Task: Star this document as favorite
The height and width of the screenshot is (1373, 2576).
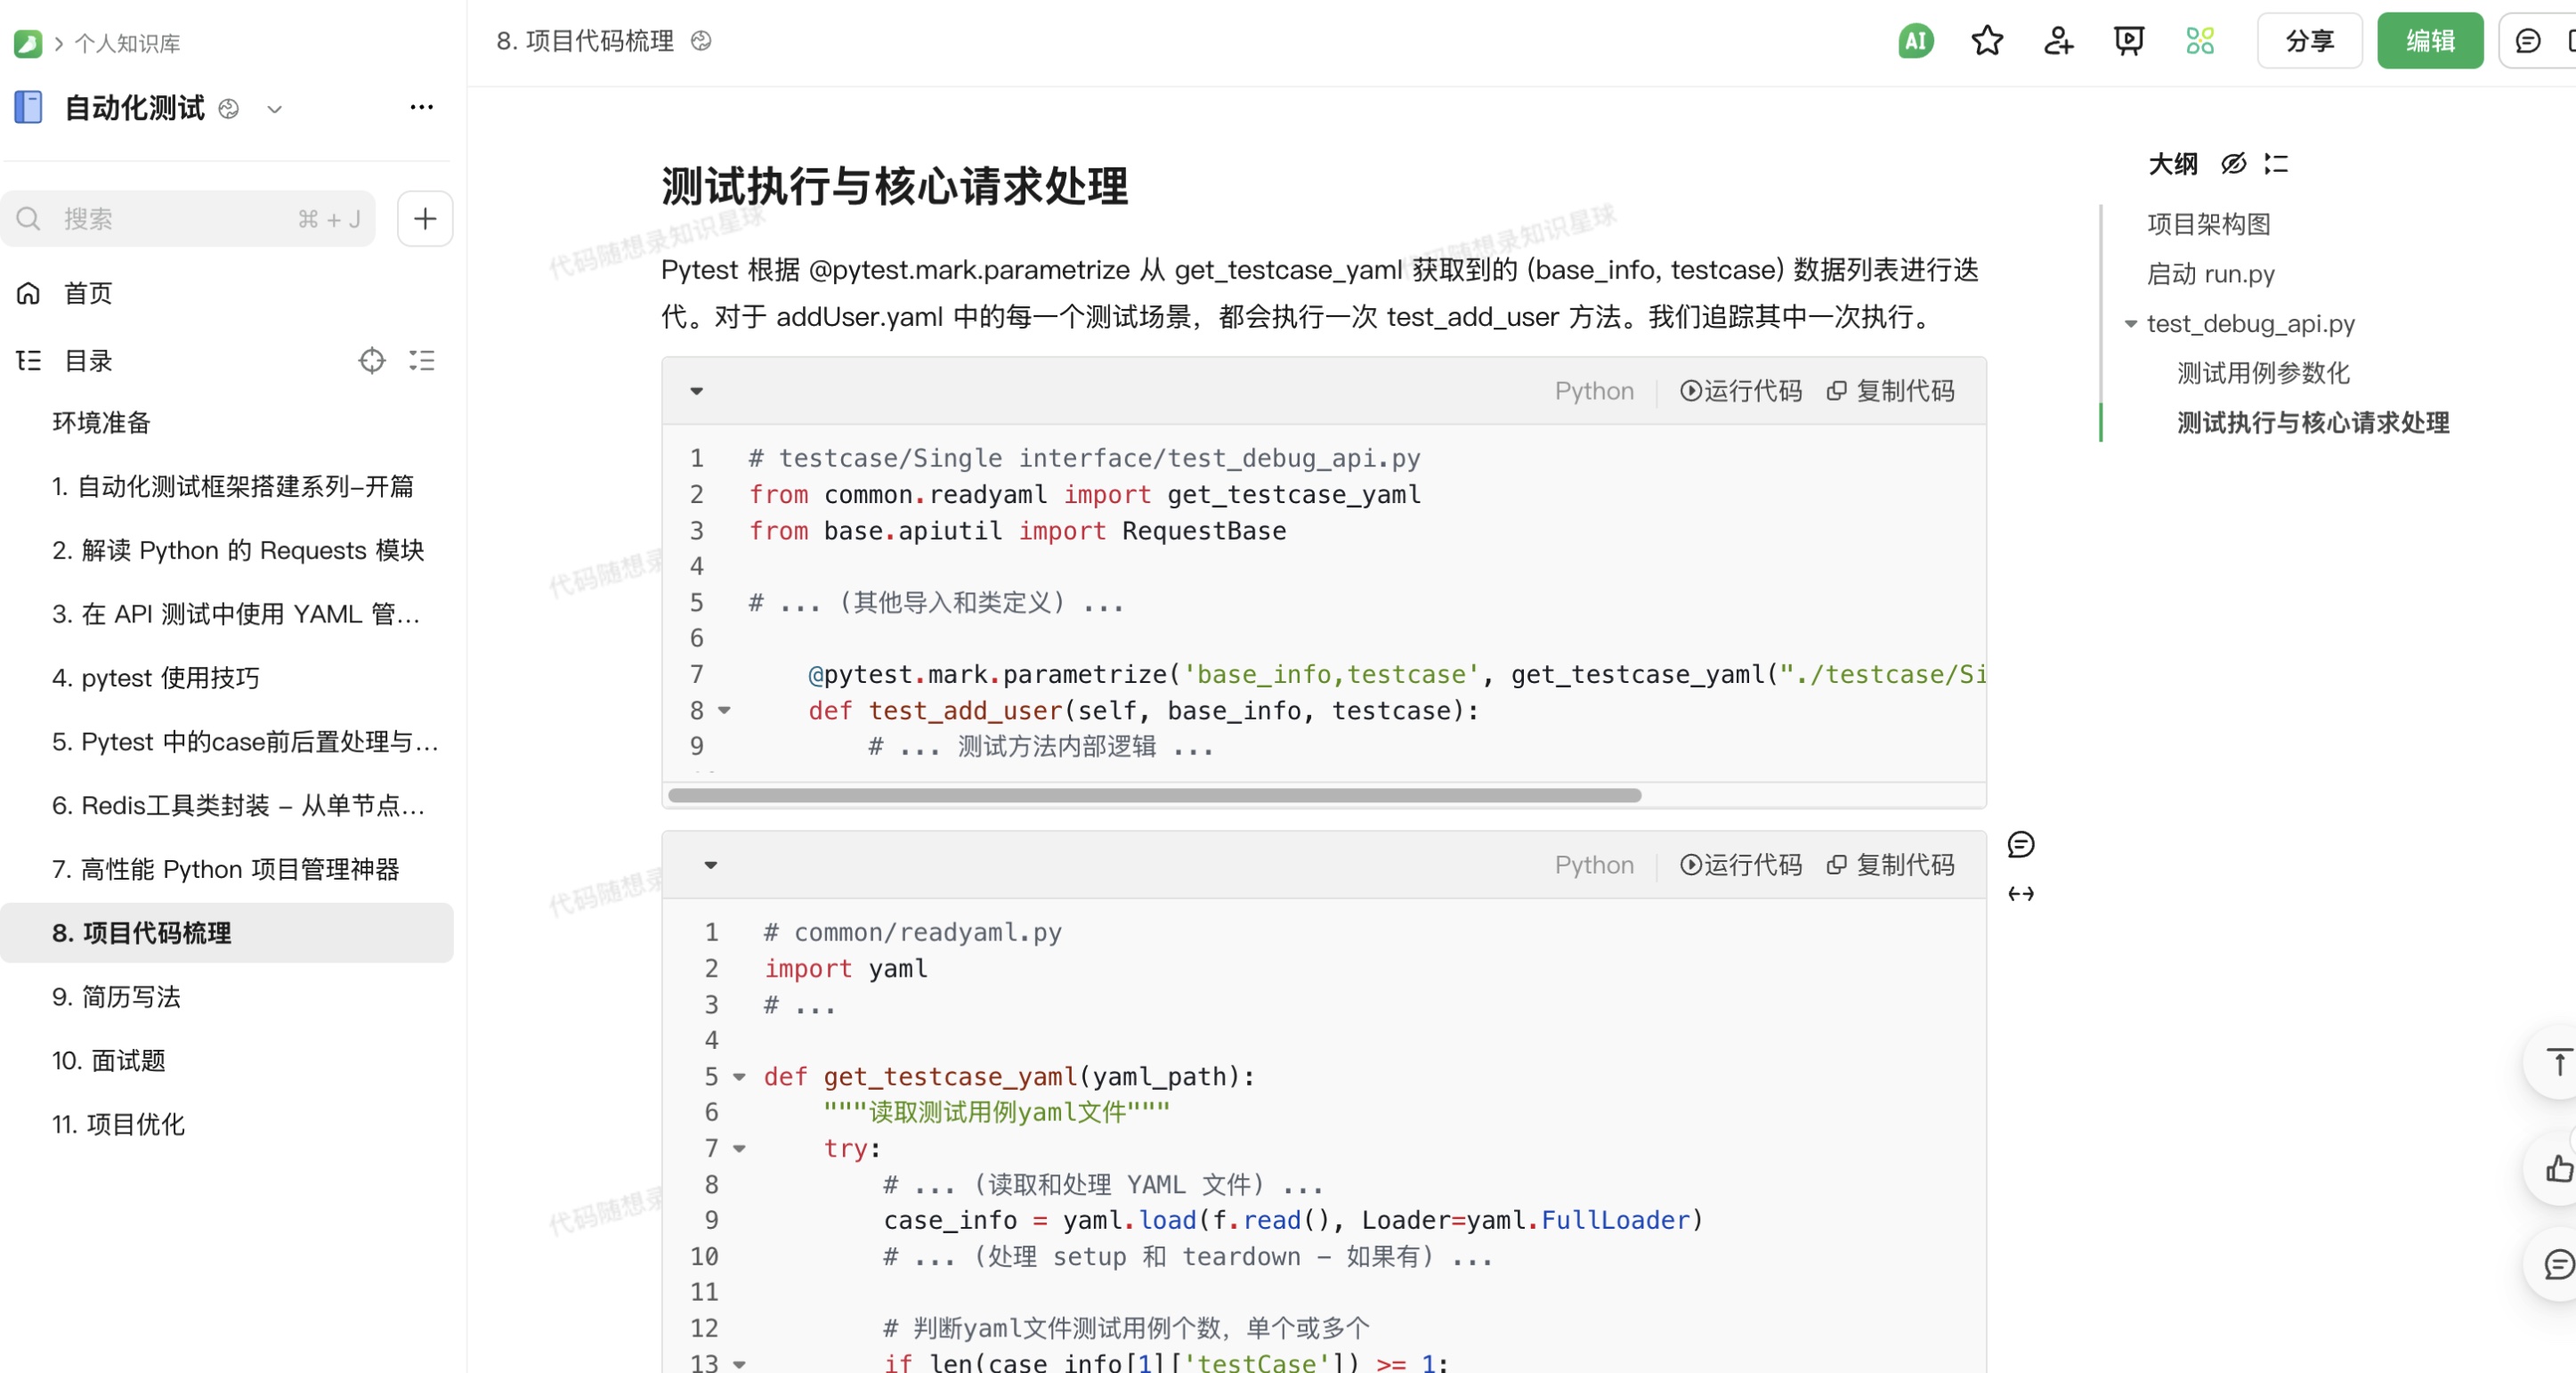Action: [1987, 41]
